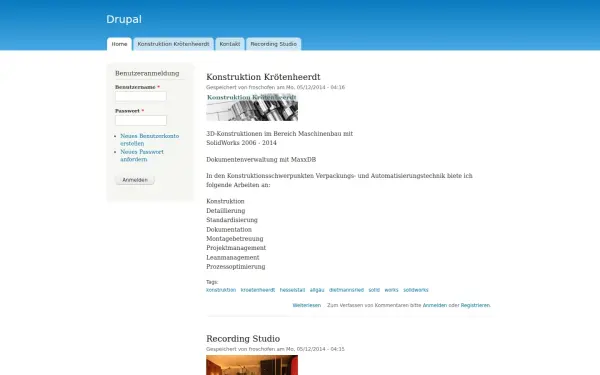The image size is (600, 375).
Task: Select the 'Benutzeranmeldung' block title
Action: [x=147, y=73]
